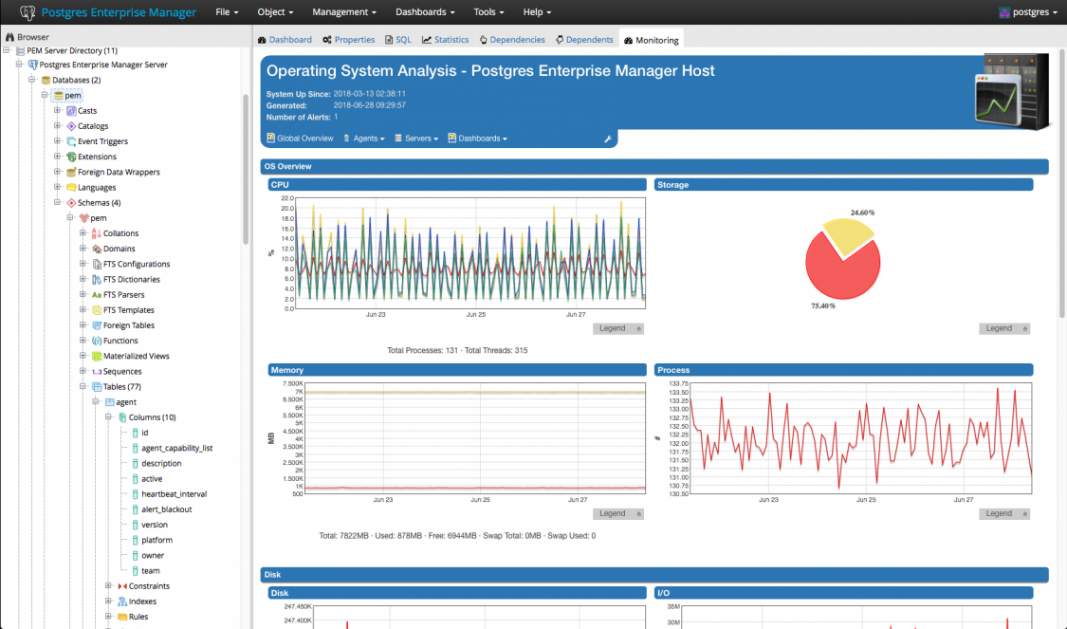Viewport: 1067px width, 629px height.
Task: Click the Catalogs node icon
Action: [x=71, y=126]
